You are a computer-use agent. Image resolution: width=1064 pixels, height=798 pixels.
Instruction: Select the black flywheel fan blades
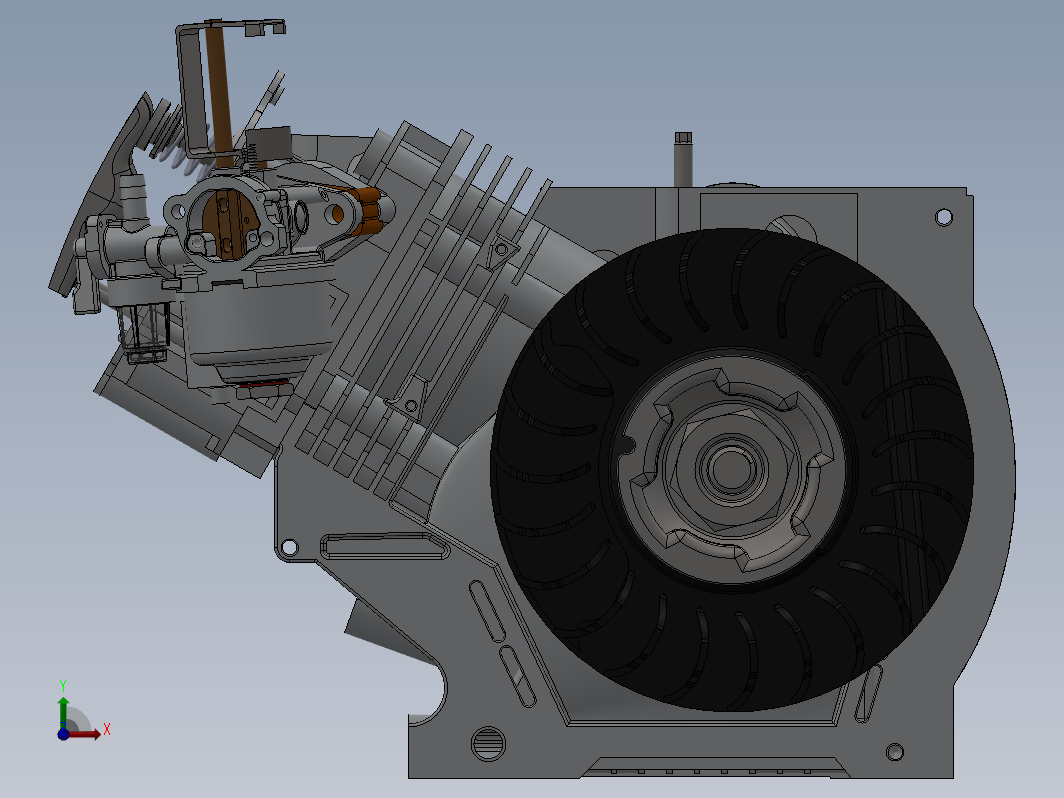pos(732,470)
